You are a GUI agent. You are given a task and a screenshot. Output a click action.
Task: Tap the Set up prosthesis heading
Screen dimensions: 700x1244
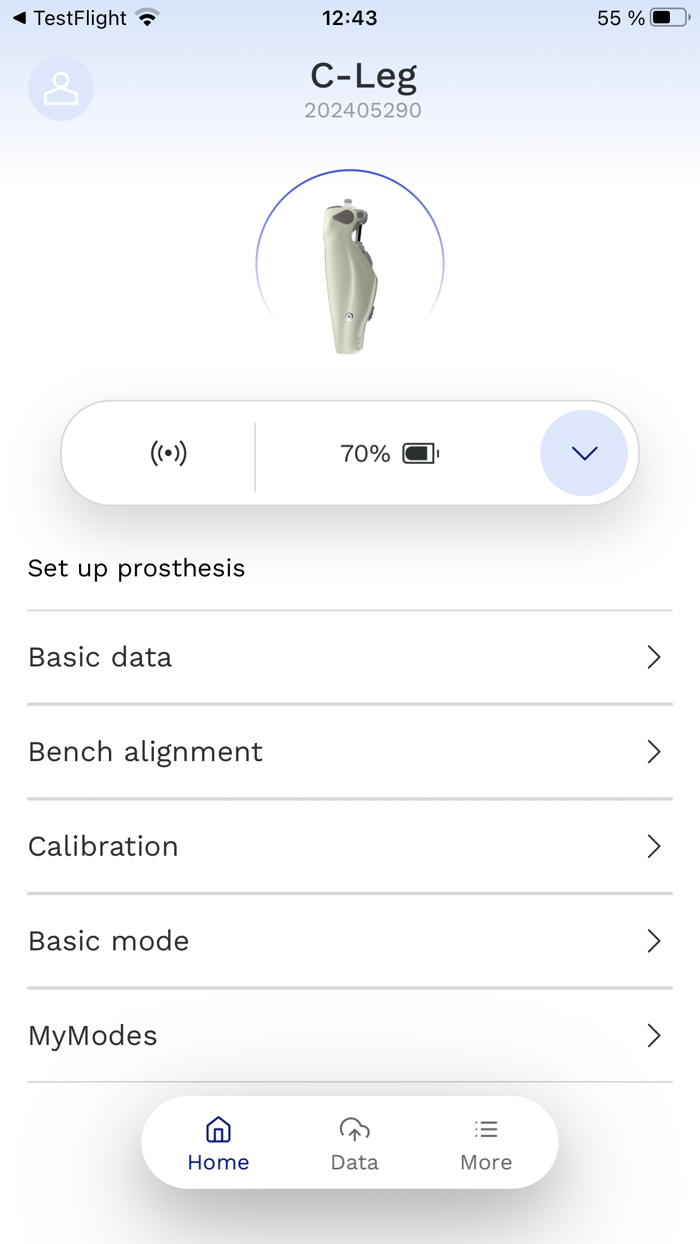(136, 568)
